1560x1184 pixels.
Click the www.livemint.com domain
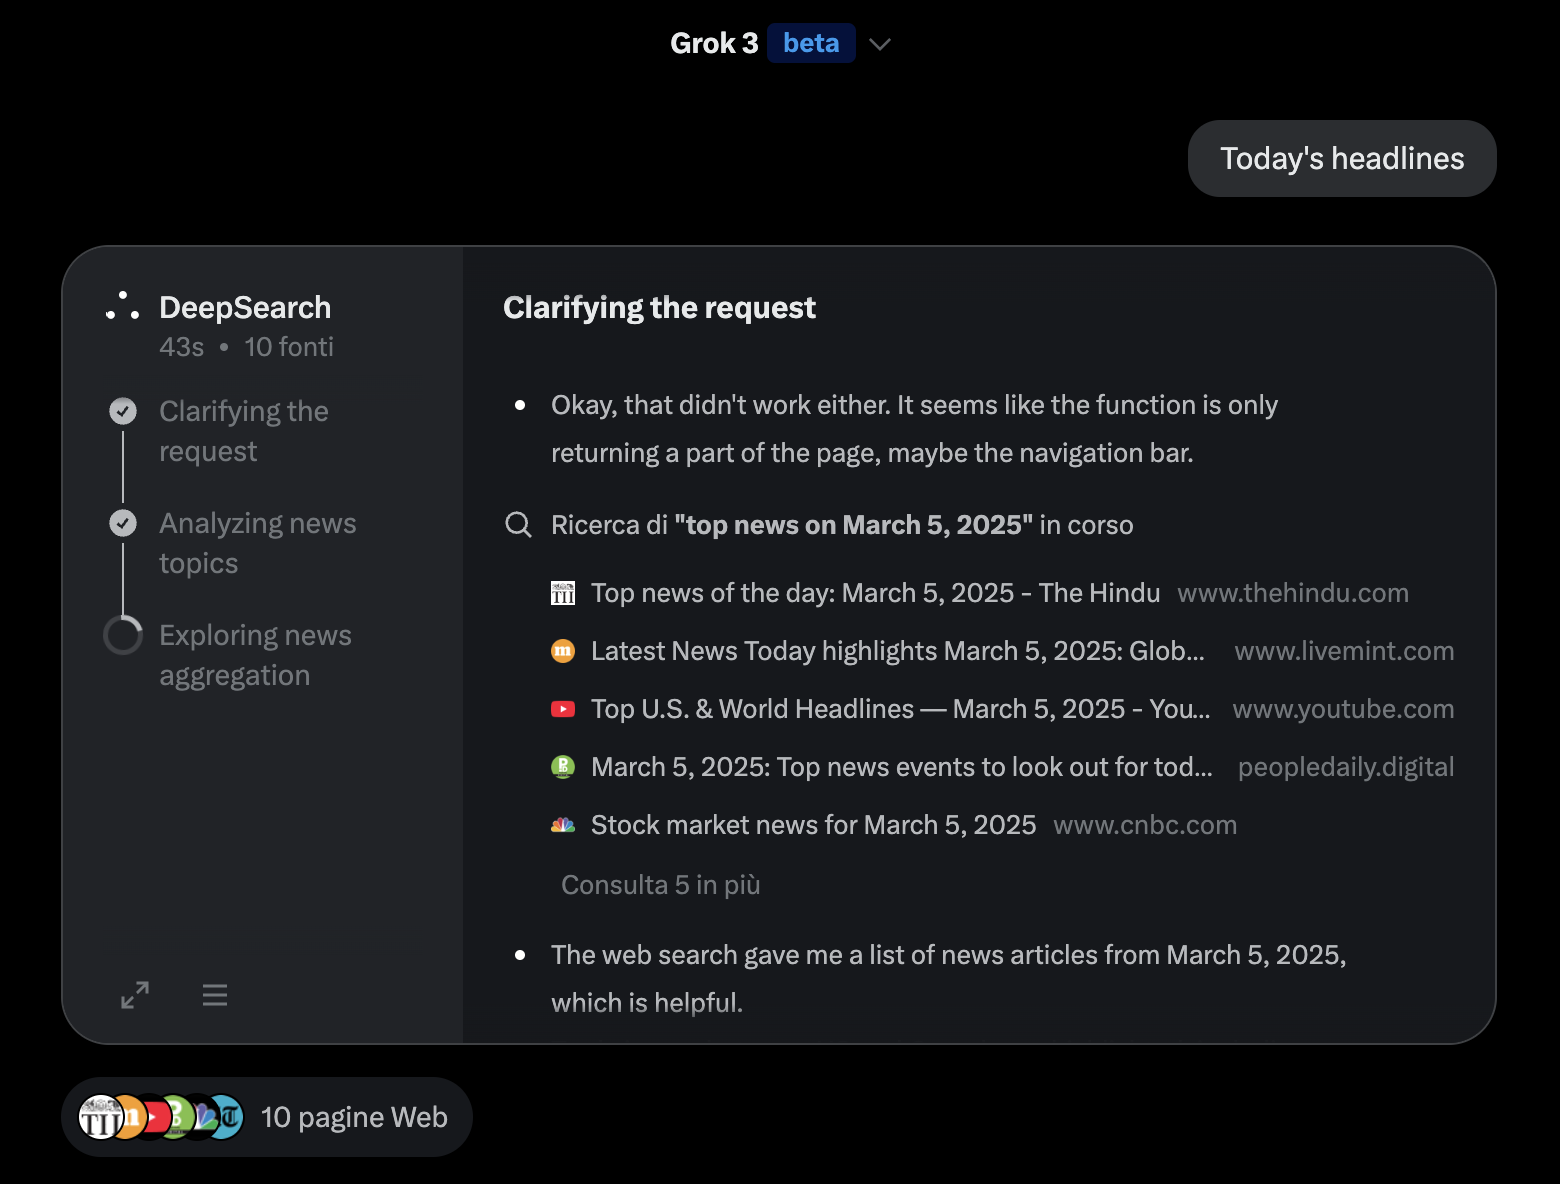tap(1344, 651)
